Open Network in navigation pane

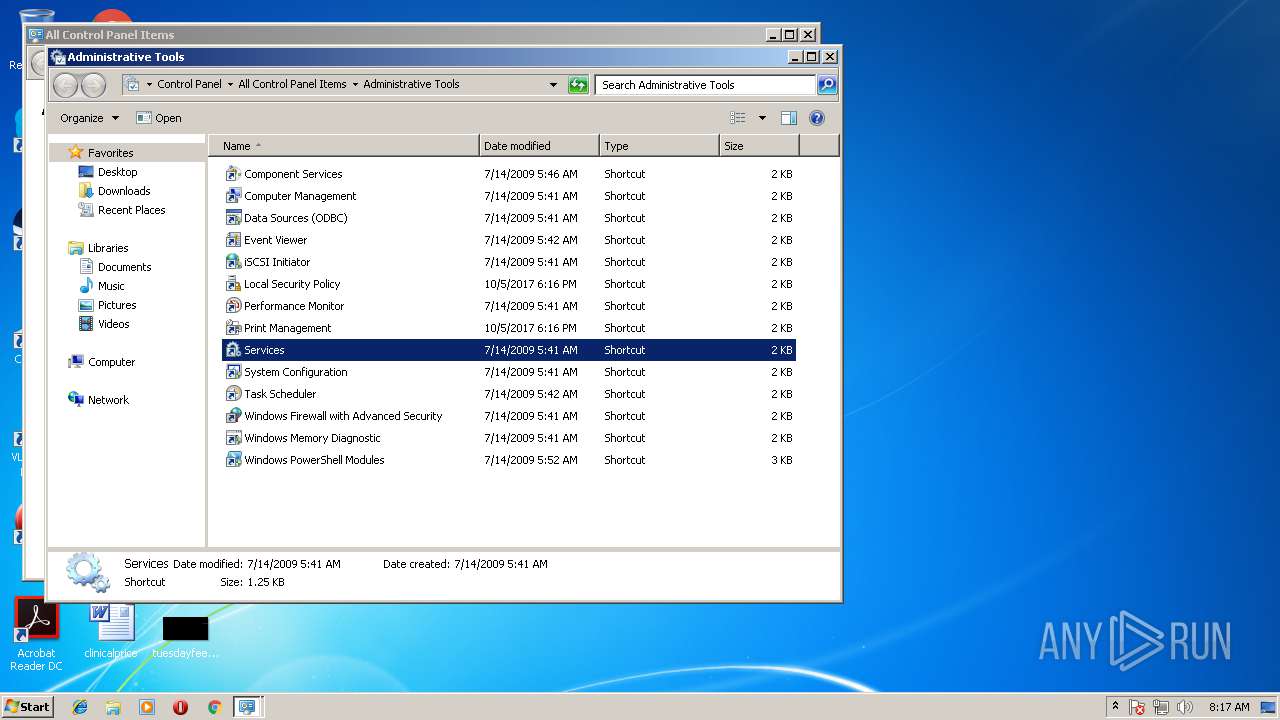(x=108, y=400)
